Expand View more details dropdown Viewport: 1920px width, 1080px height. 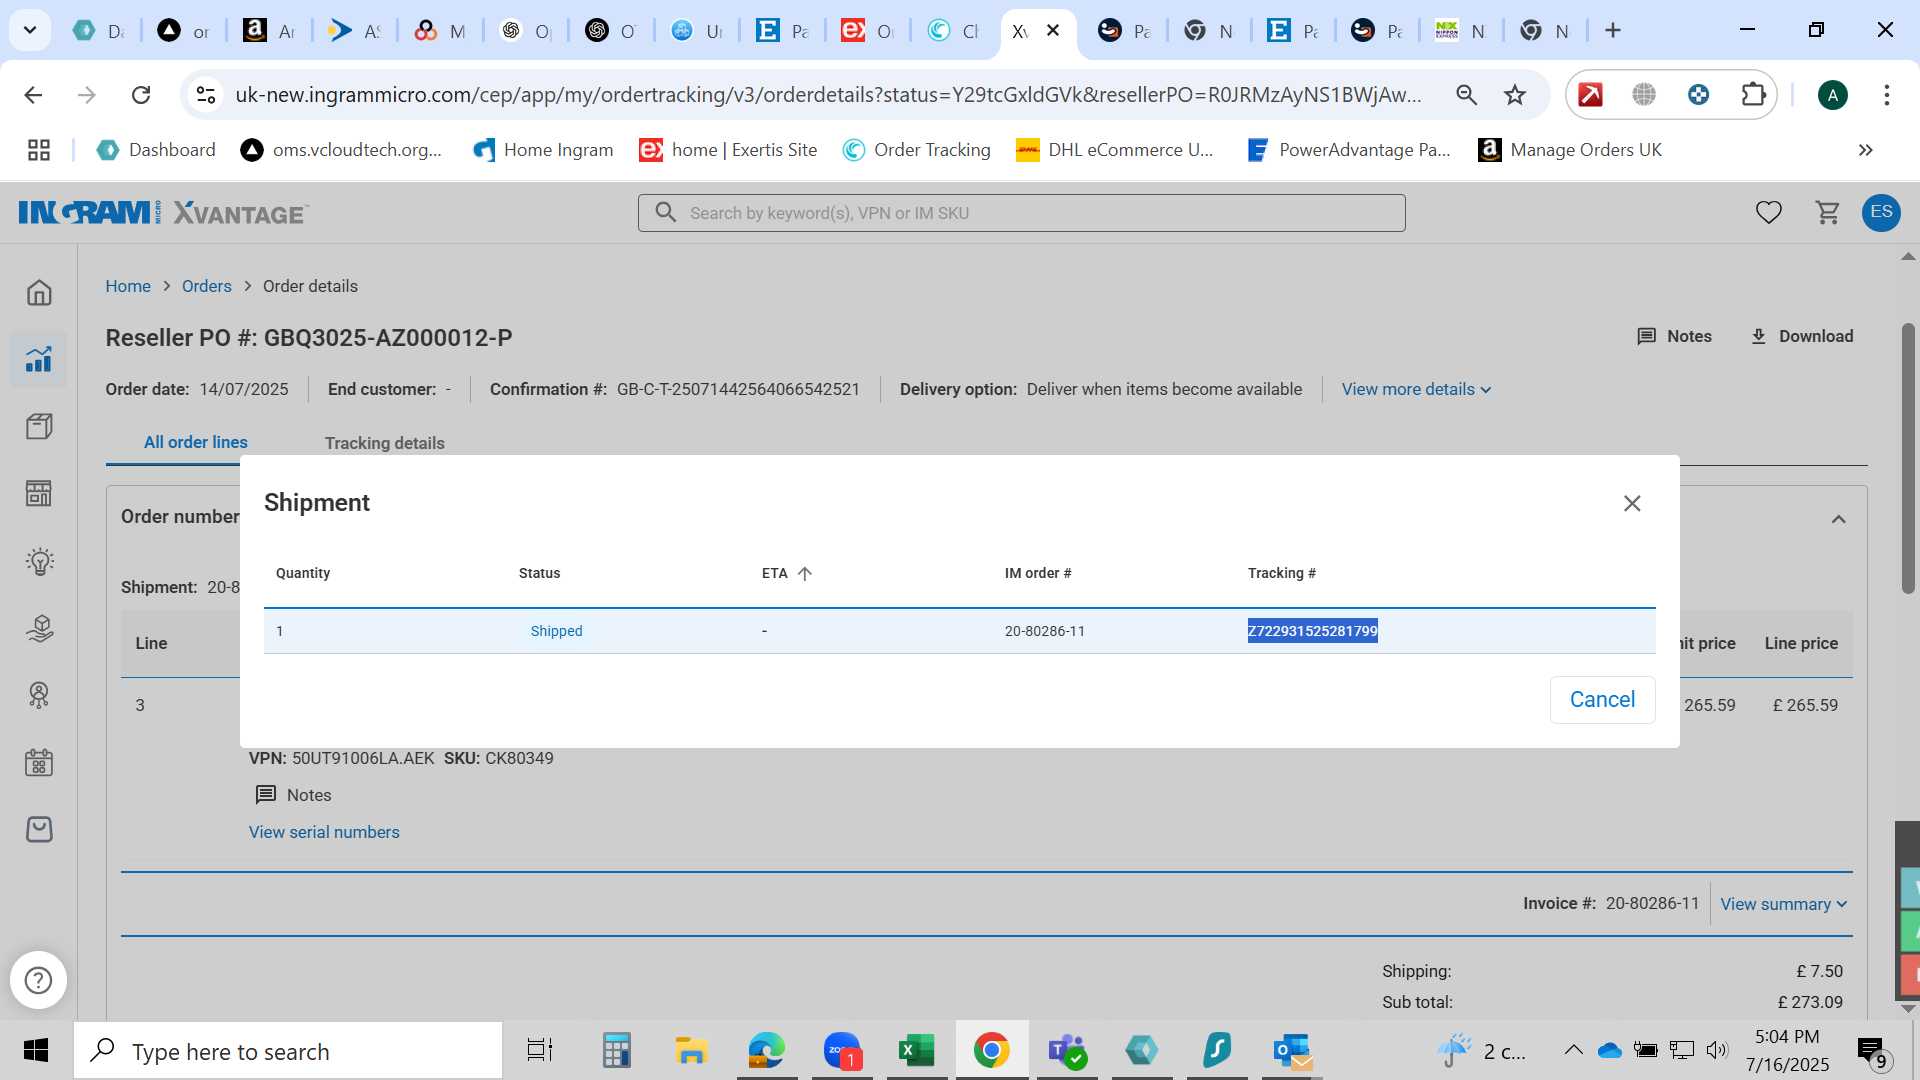click(x=1416, y=389)
